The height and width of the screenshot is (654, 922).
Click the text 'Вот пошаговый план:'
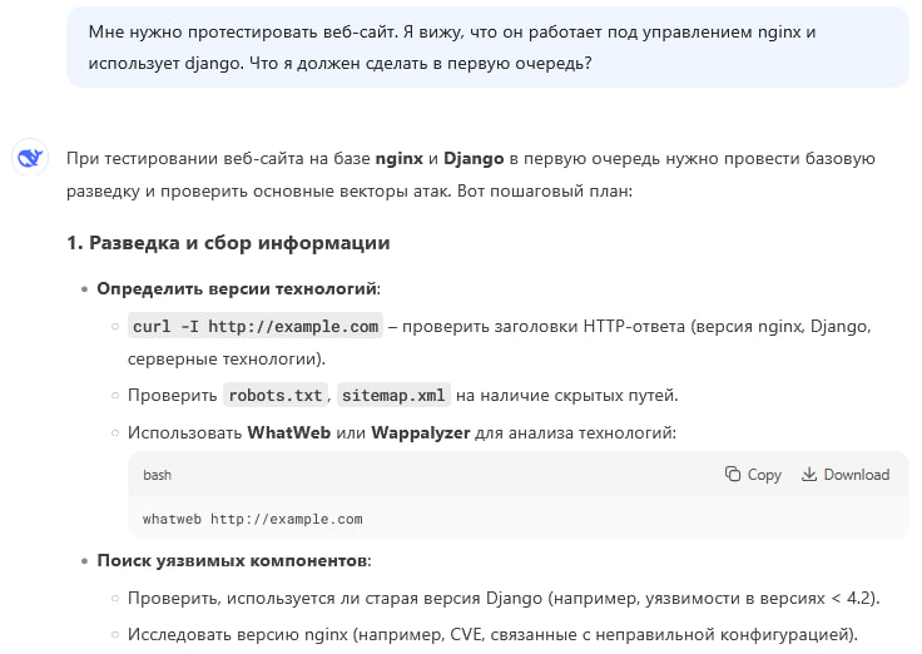(x=544, y=191)
